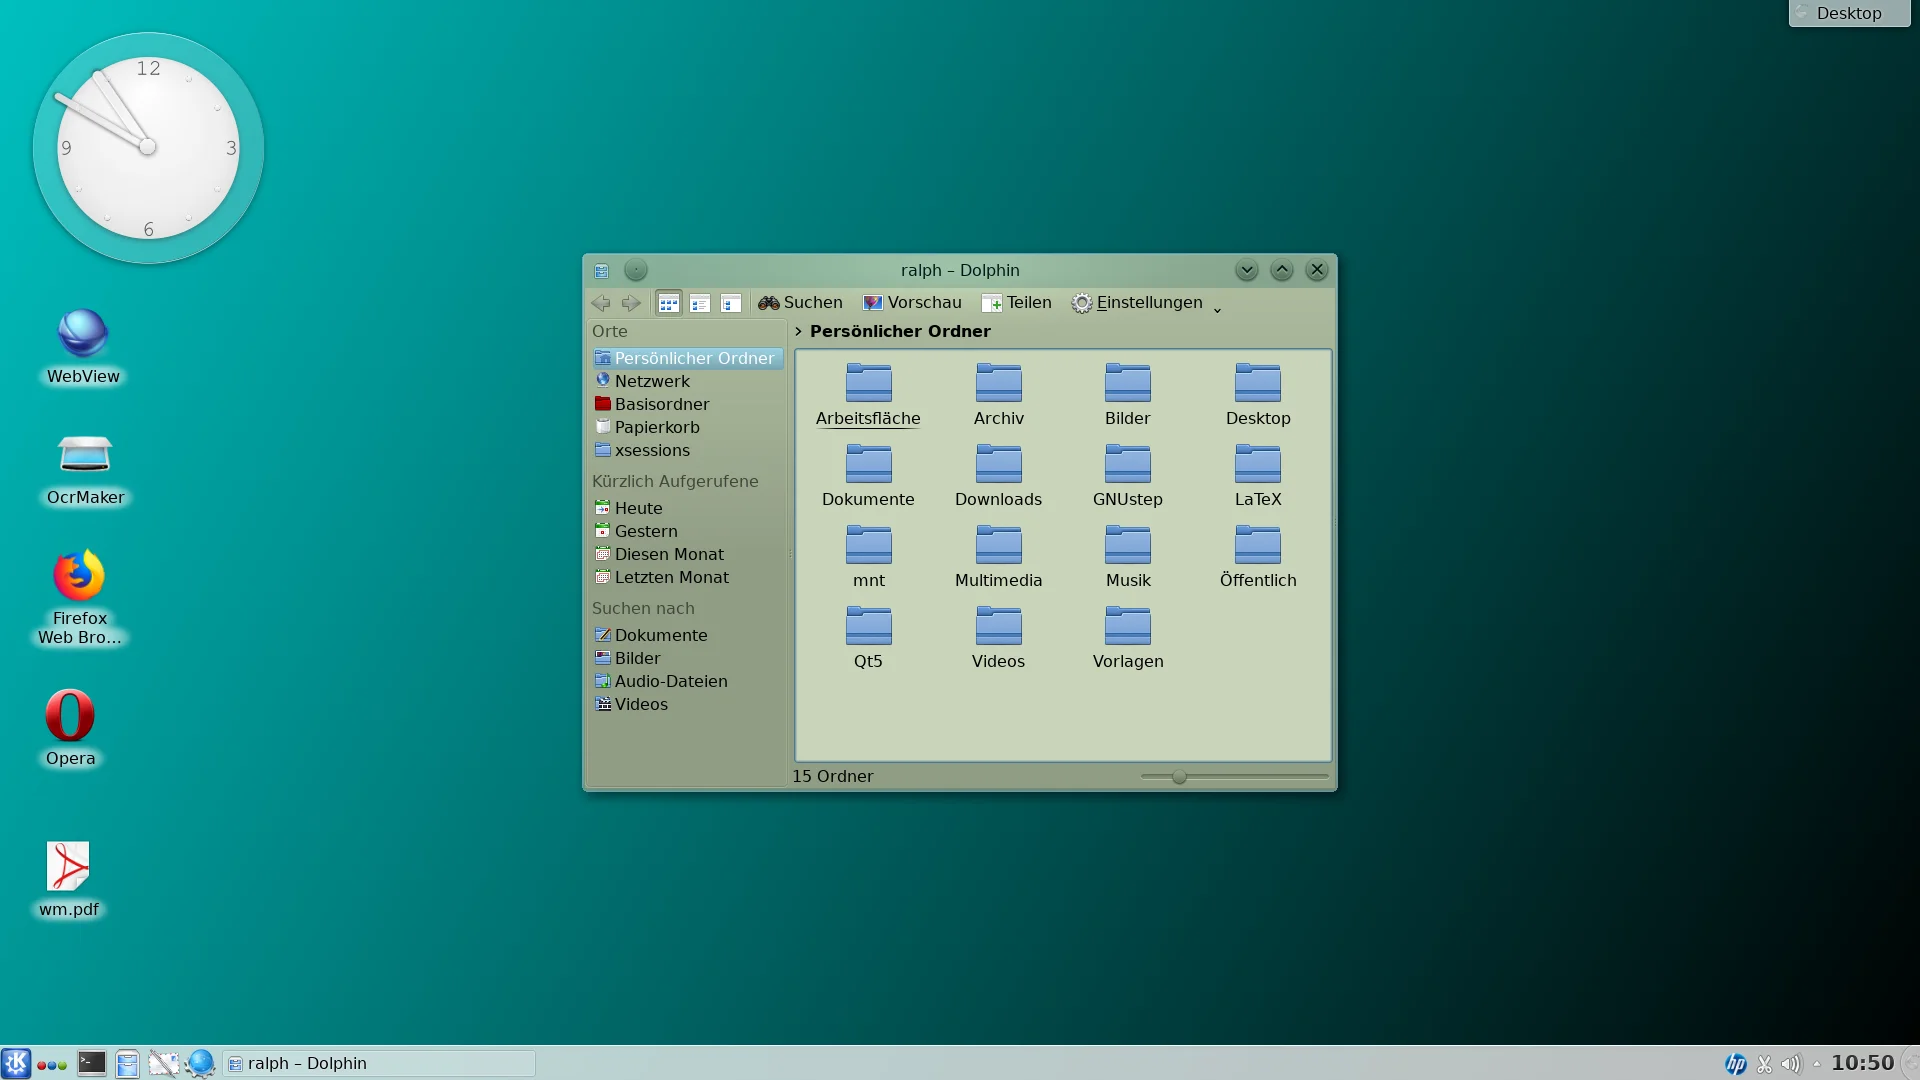Open WebView desktop icon
This screenshot has height=1080, width=1920.
pos(83,346)
